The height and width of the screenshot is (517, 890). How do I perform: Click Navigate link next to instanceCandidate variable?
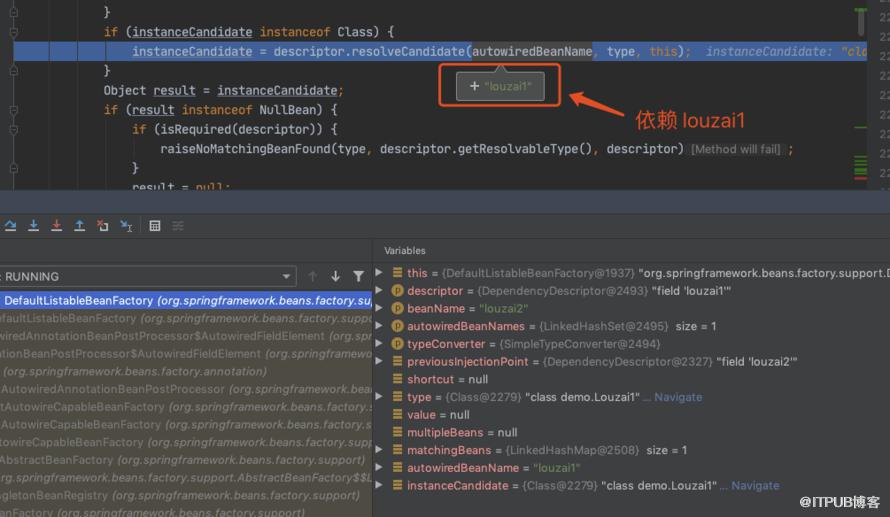point(755,486)
